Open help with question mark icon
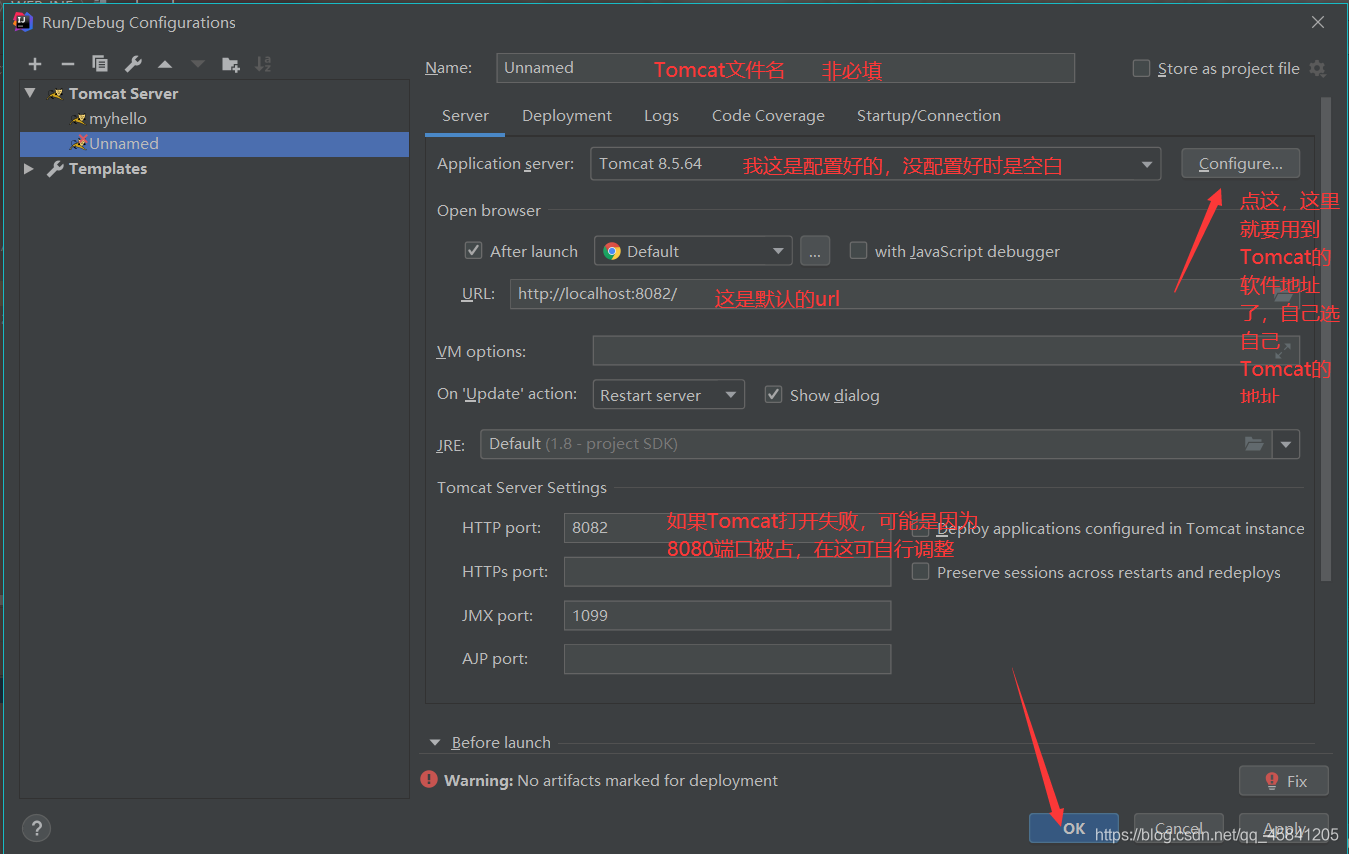The image size is (1349, 854). [36, 828]
